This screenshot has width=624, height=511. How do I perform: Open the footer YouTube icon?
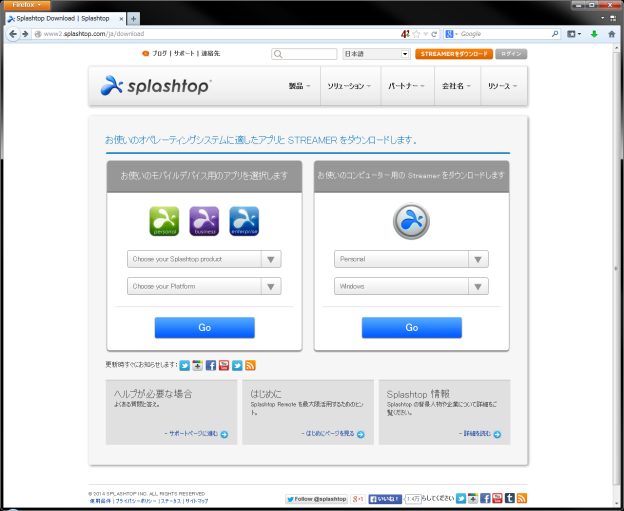[x=497, y=498]
